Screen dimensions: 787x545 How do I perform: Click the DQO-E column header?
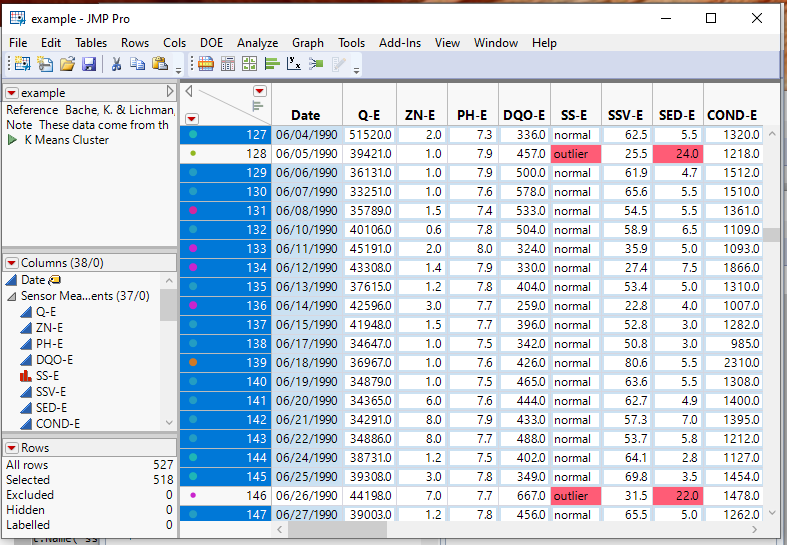(523, 115)
